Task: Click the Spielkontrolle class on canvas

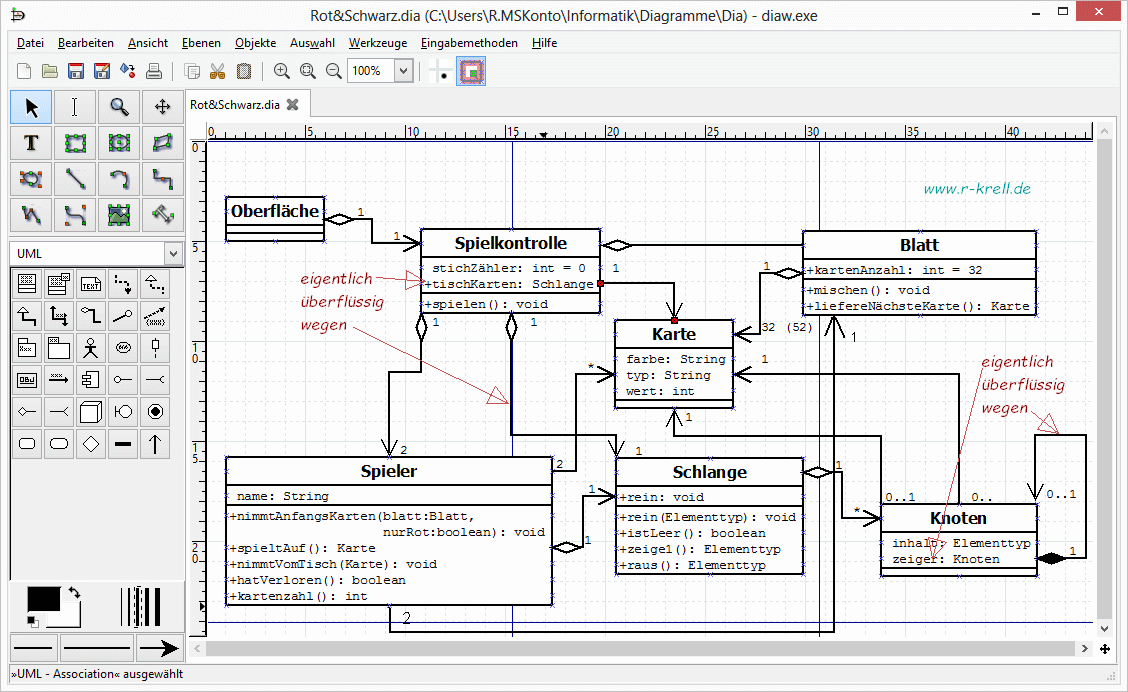Action: click(x=510, y=243)
